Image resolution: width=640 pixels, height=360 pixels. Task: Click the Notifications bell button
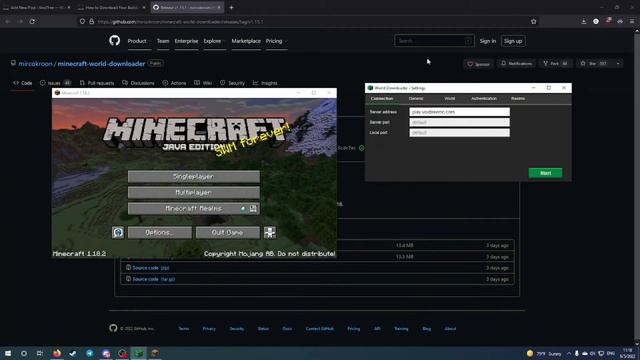pyautogui.click(x=516, y=64)
